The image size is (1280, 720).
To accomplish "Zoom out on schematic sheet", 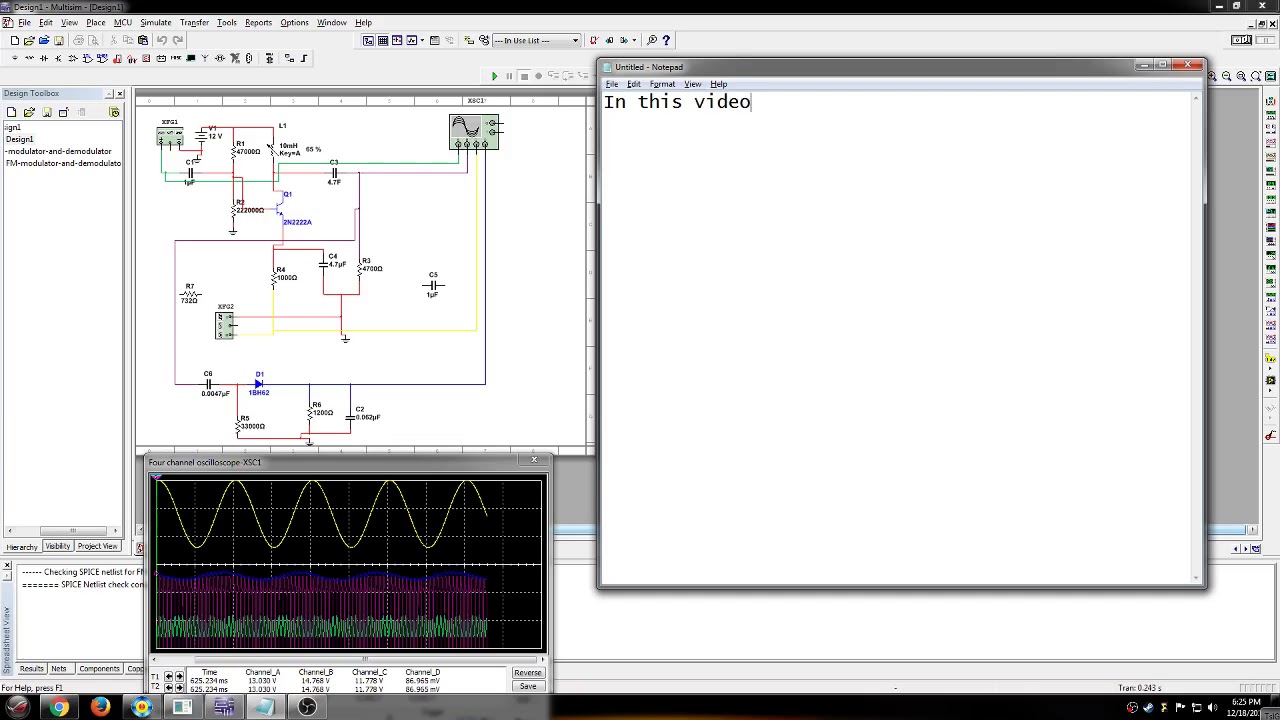I will click(x=1226, y=76).
